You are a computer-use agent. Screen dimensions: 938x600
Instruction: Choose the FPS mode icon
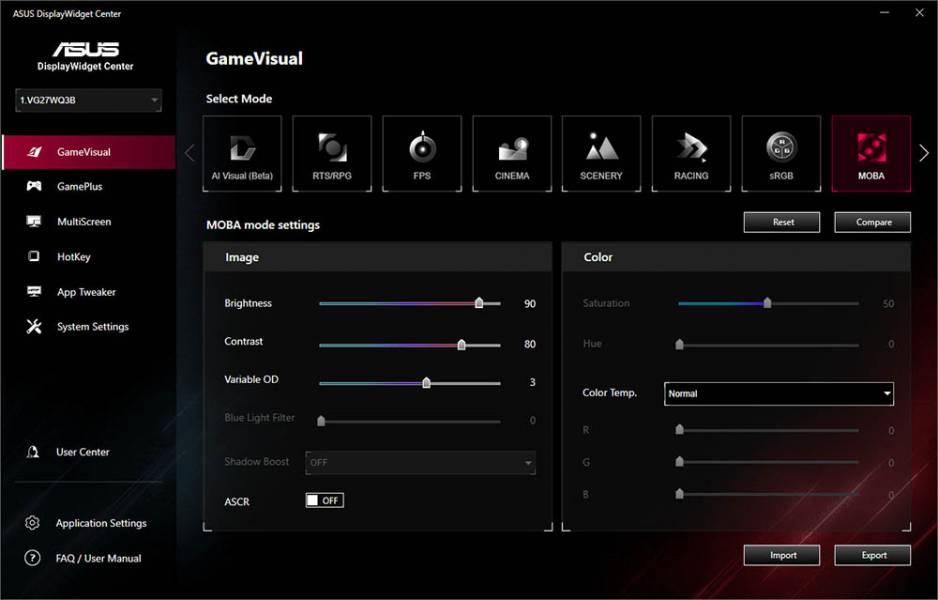[x=422, y=154]
